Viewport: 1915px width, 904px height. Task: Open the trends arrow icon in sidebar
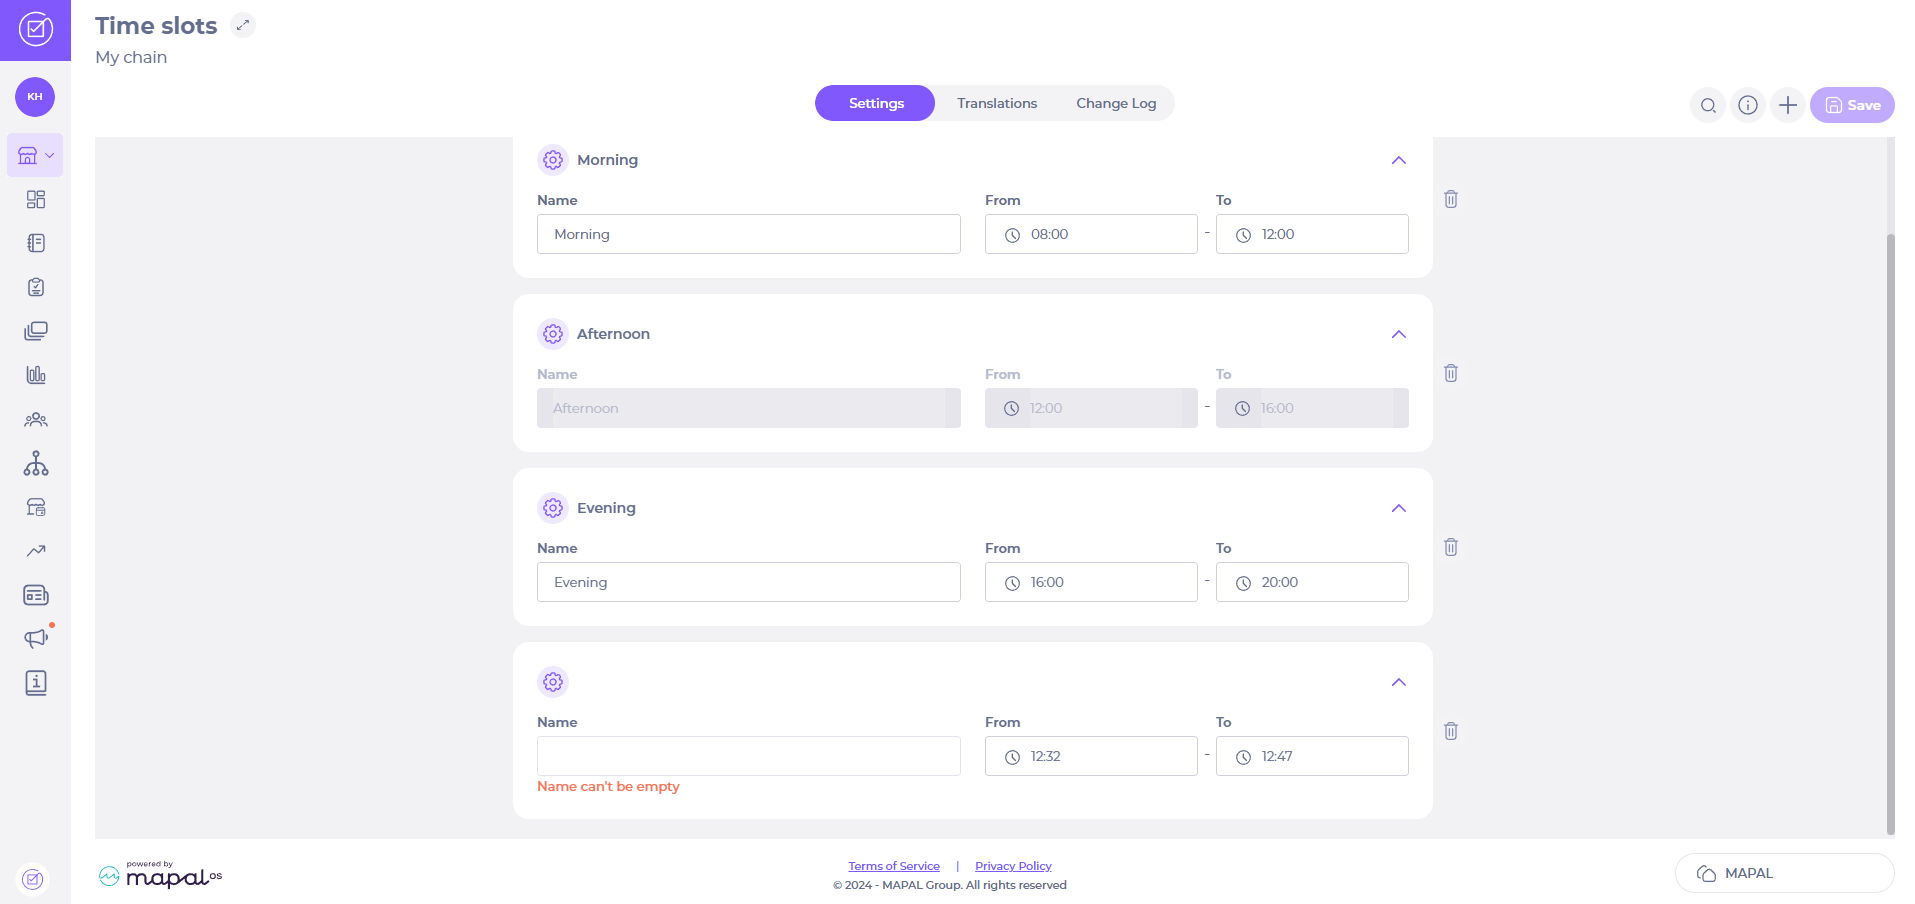coord(35,551)
